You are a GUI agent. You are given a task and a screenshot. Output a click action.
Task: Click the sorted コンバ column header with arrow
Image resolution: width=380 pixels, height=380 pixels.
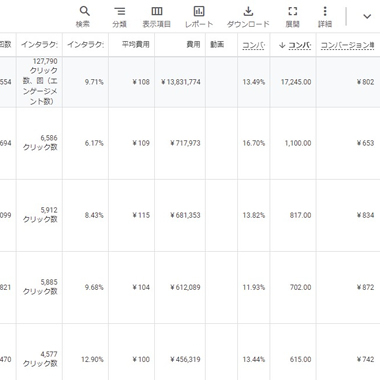pyautogui.click(x=295, y=45)
